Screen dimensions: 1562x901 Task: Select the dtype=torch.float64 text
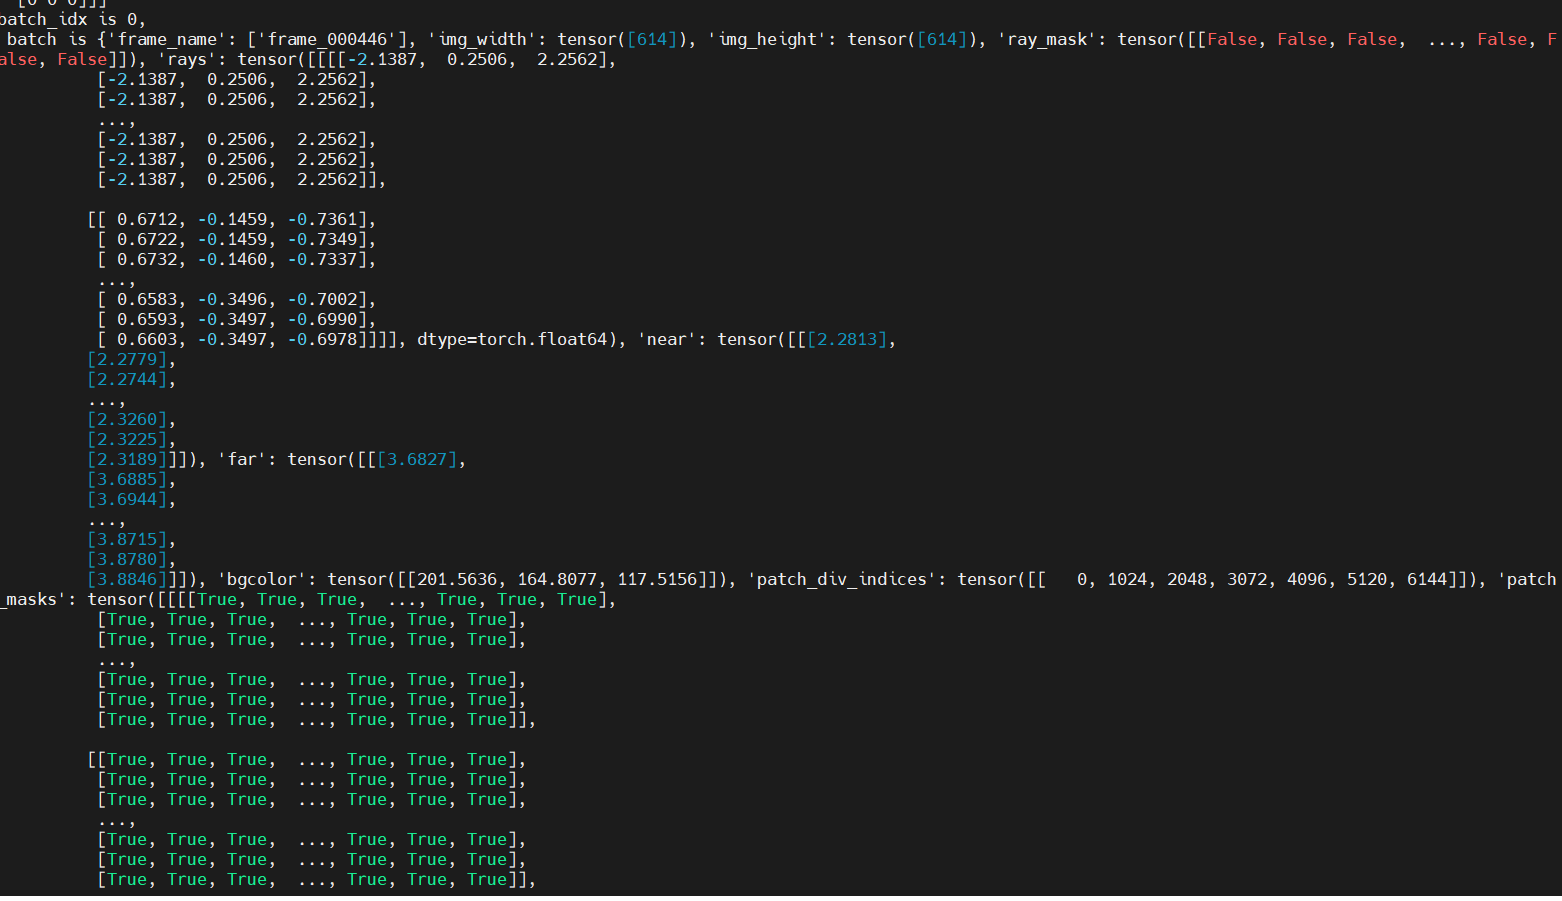512,339
